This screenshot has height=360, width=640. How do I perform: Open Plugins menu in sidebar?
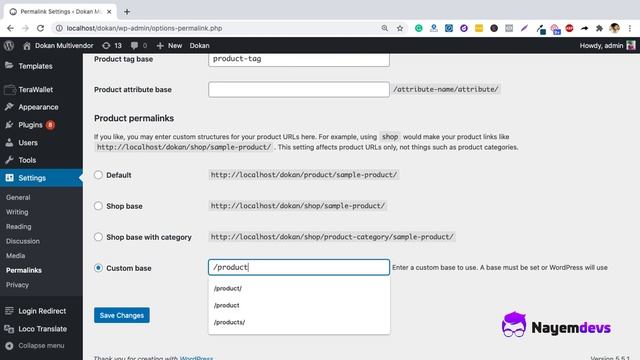click(30, 125)
